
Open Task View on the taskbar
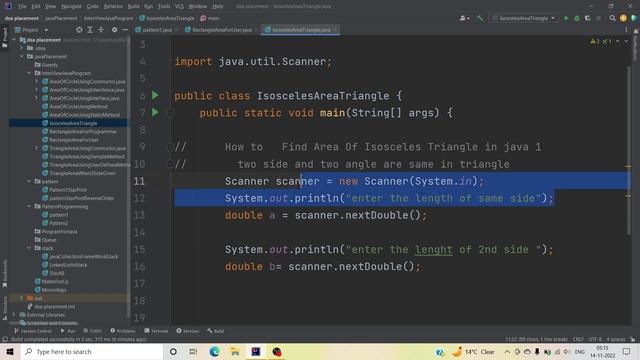click(193, 351)
